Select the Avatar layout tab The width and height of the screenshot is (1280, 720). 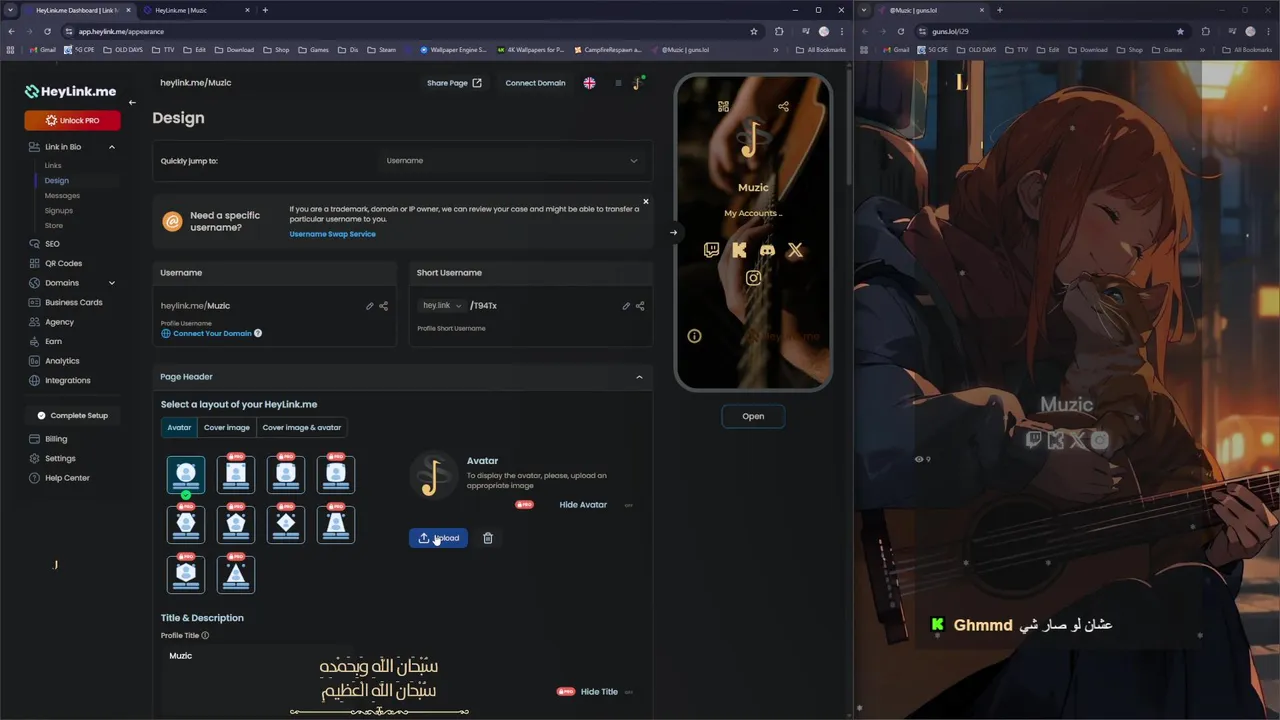(179, 428)
